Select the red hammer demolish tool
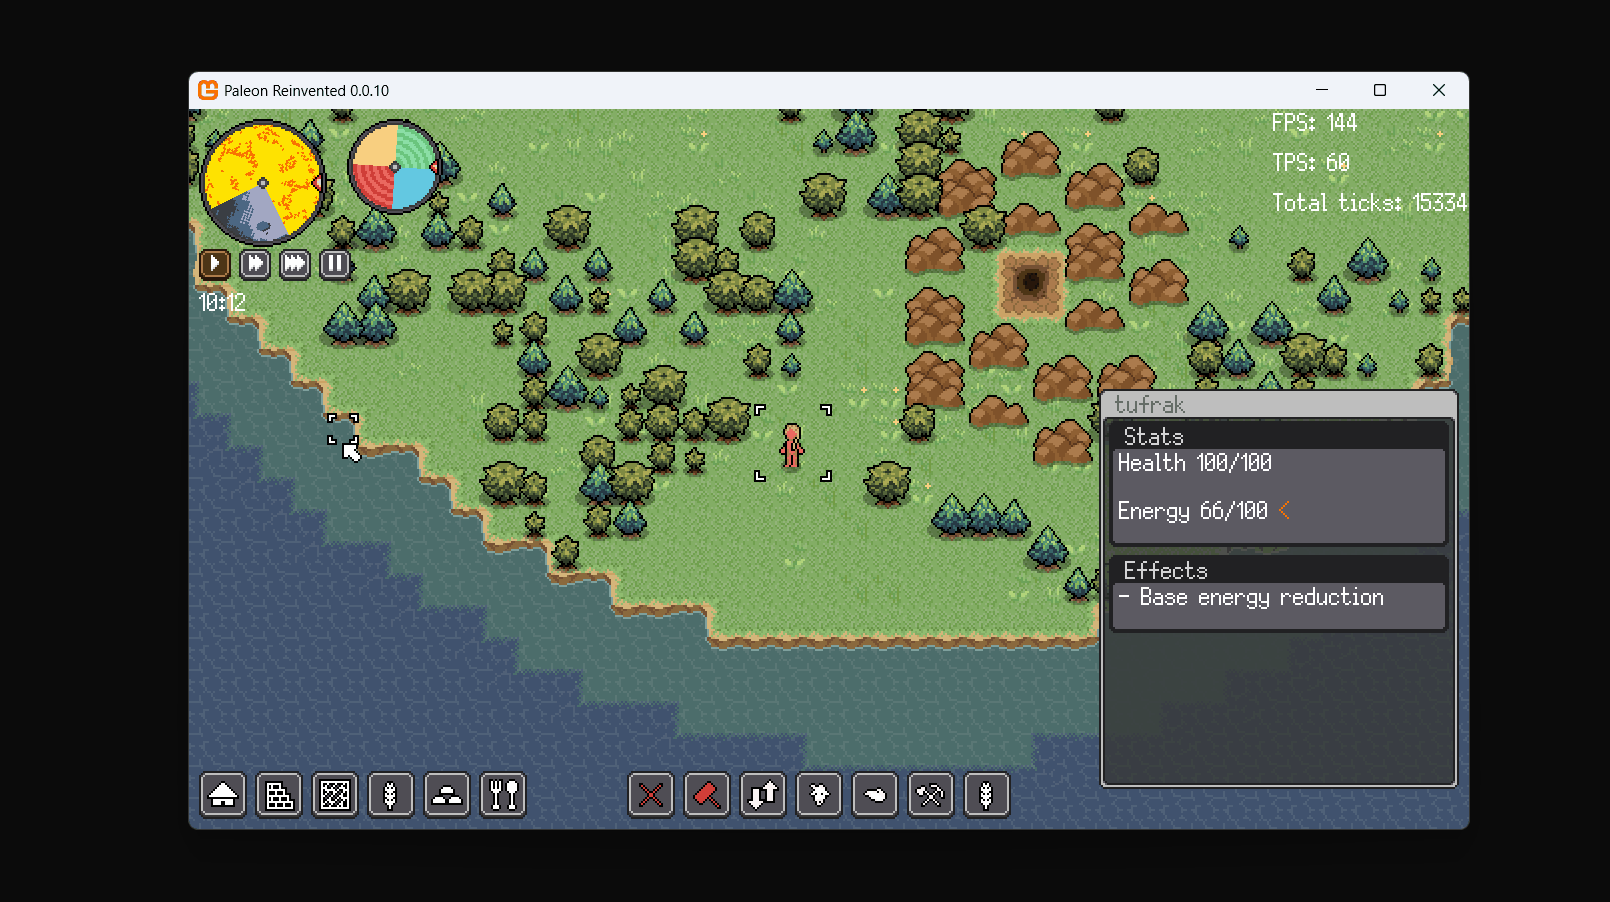1610x902 pixels. [707, 796]
